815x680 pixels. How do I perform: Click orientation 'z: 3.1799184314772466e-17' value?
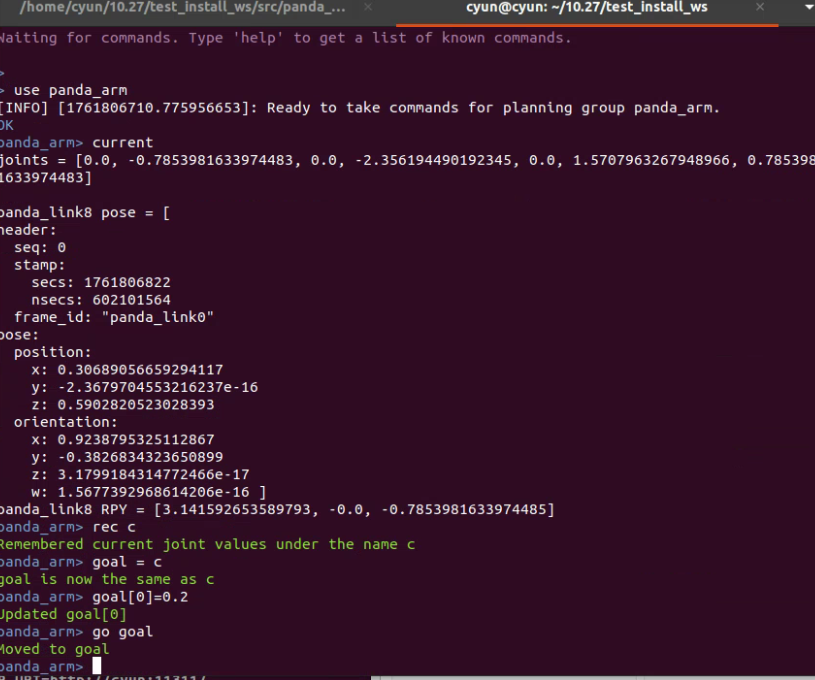click(x=140, y=475)
